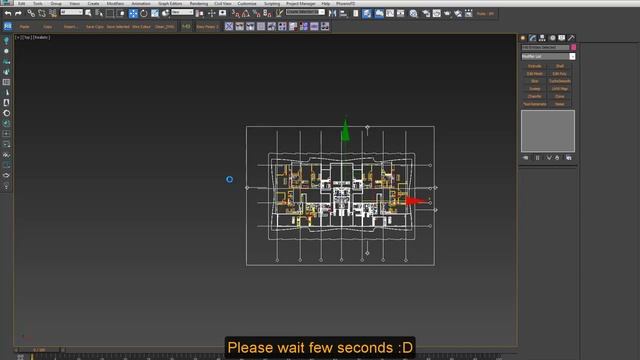640x360 pixels.
Task: Select the rectangular selection region tool
Action: click(110, 13)
